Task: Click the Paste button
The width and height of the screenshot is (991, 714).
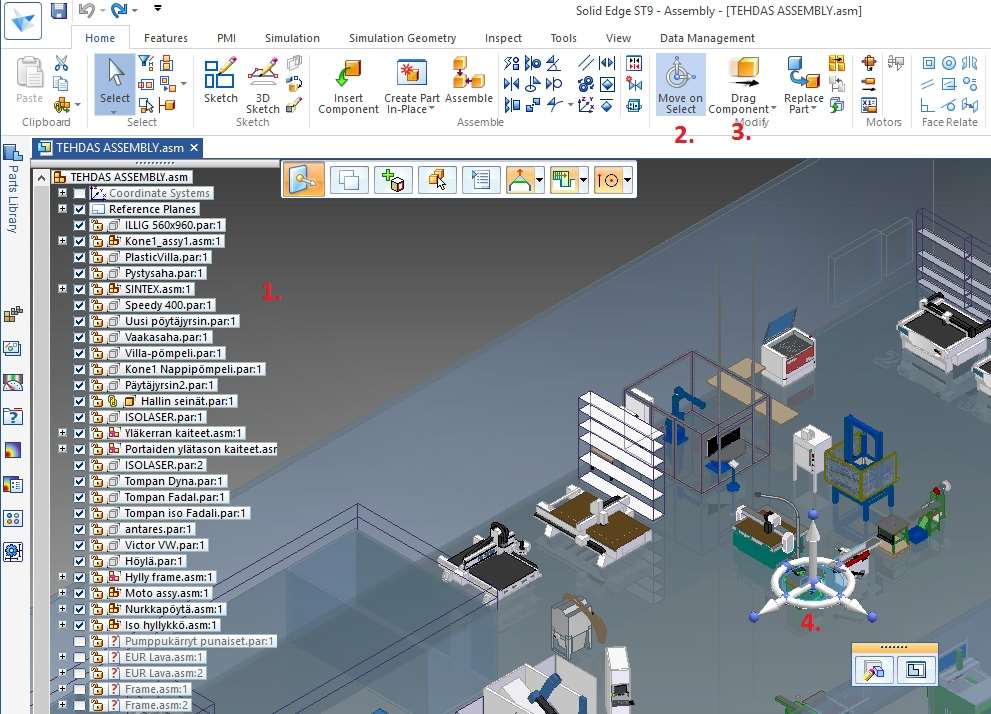Action: pyautogui.click(x=29, y=79)
